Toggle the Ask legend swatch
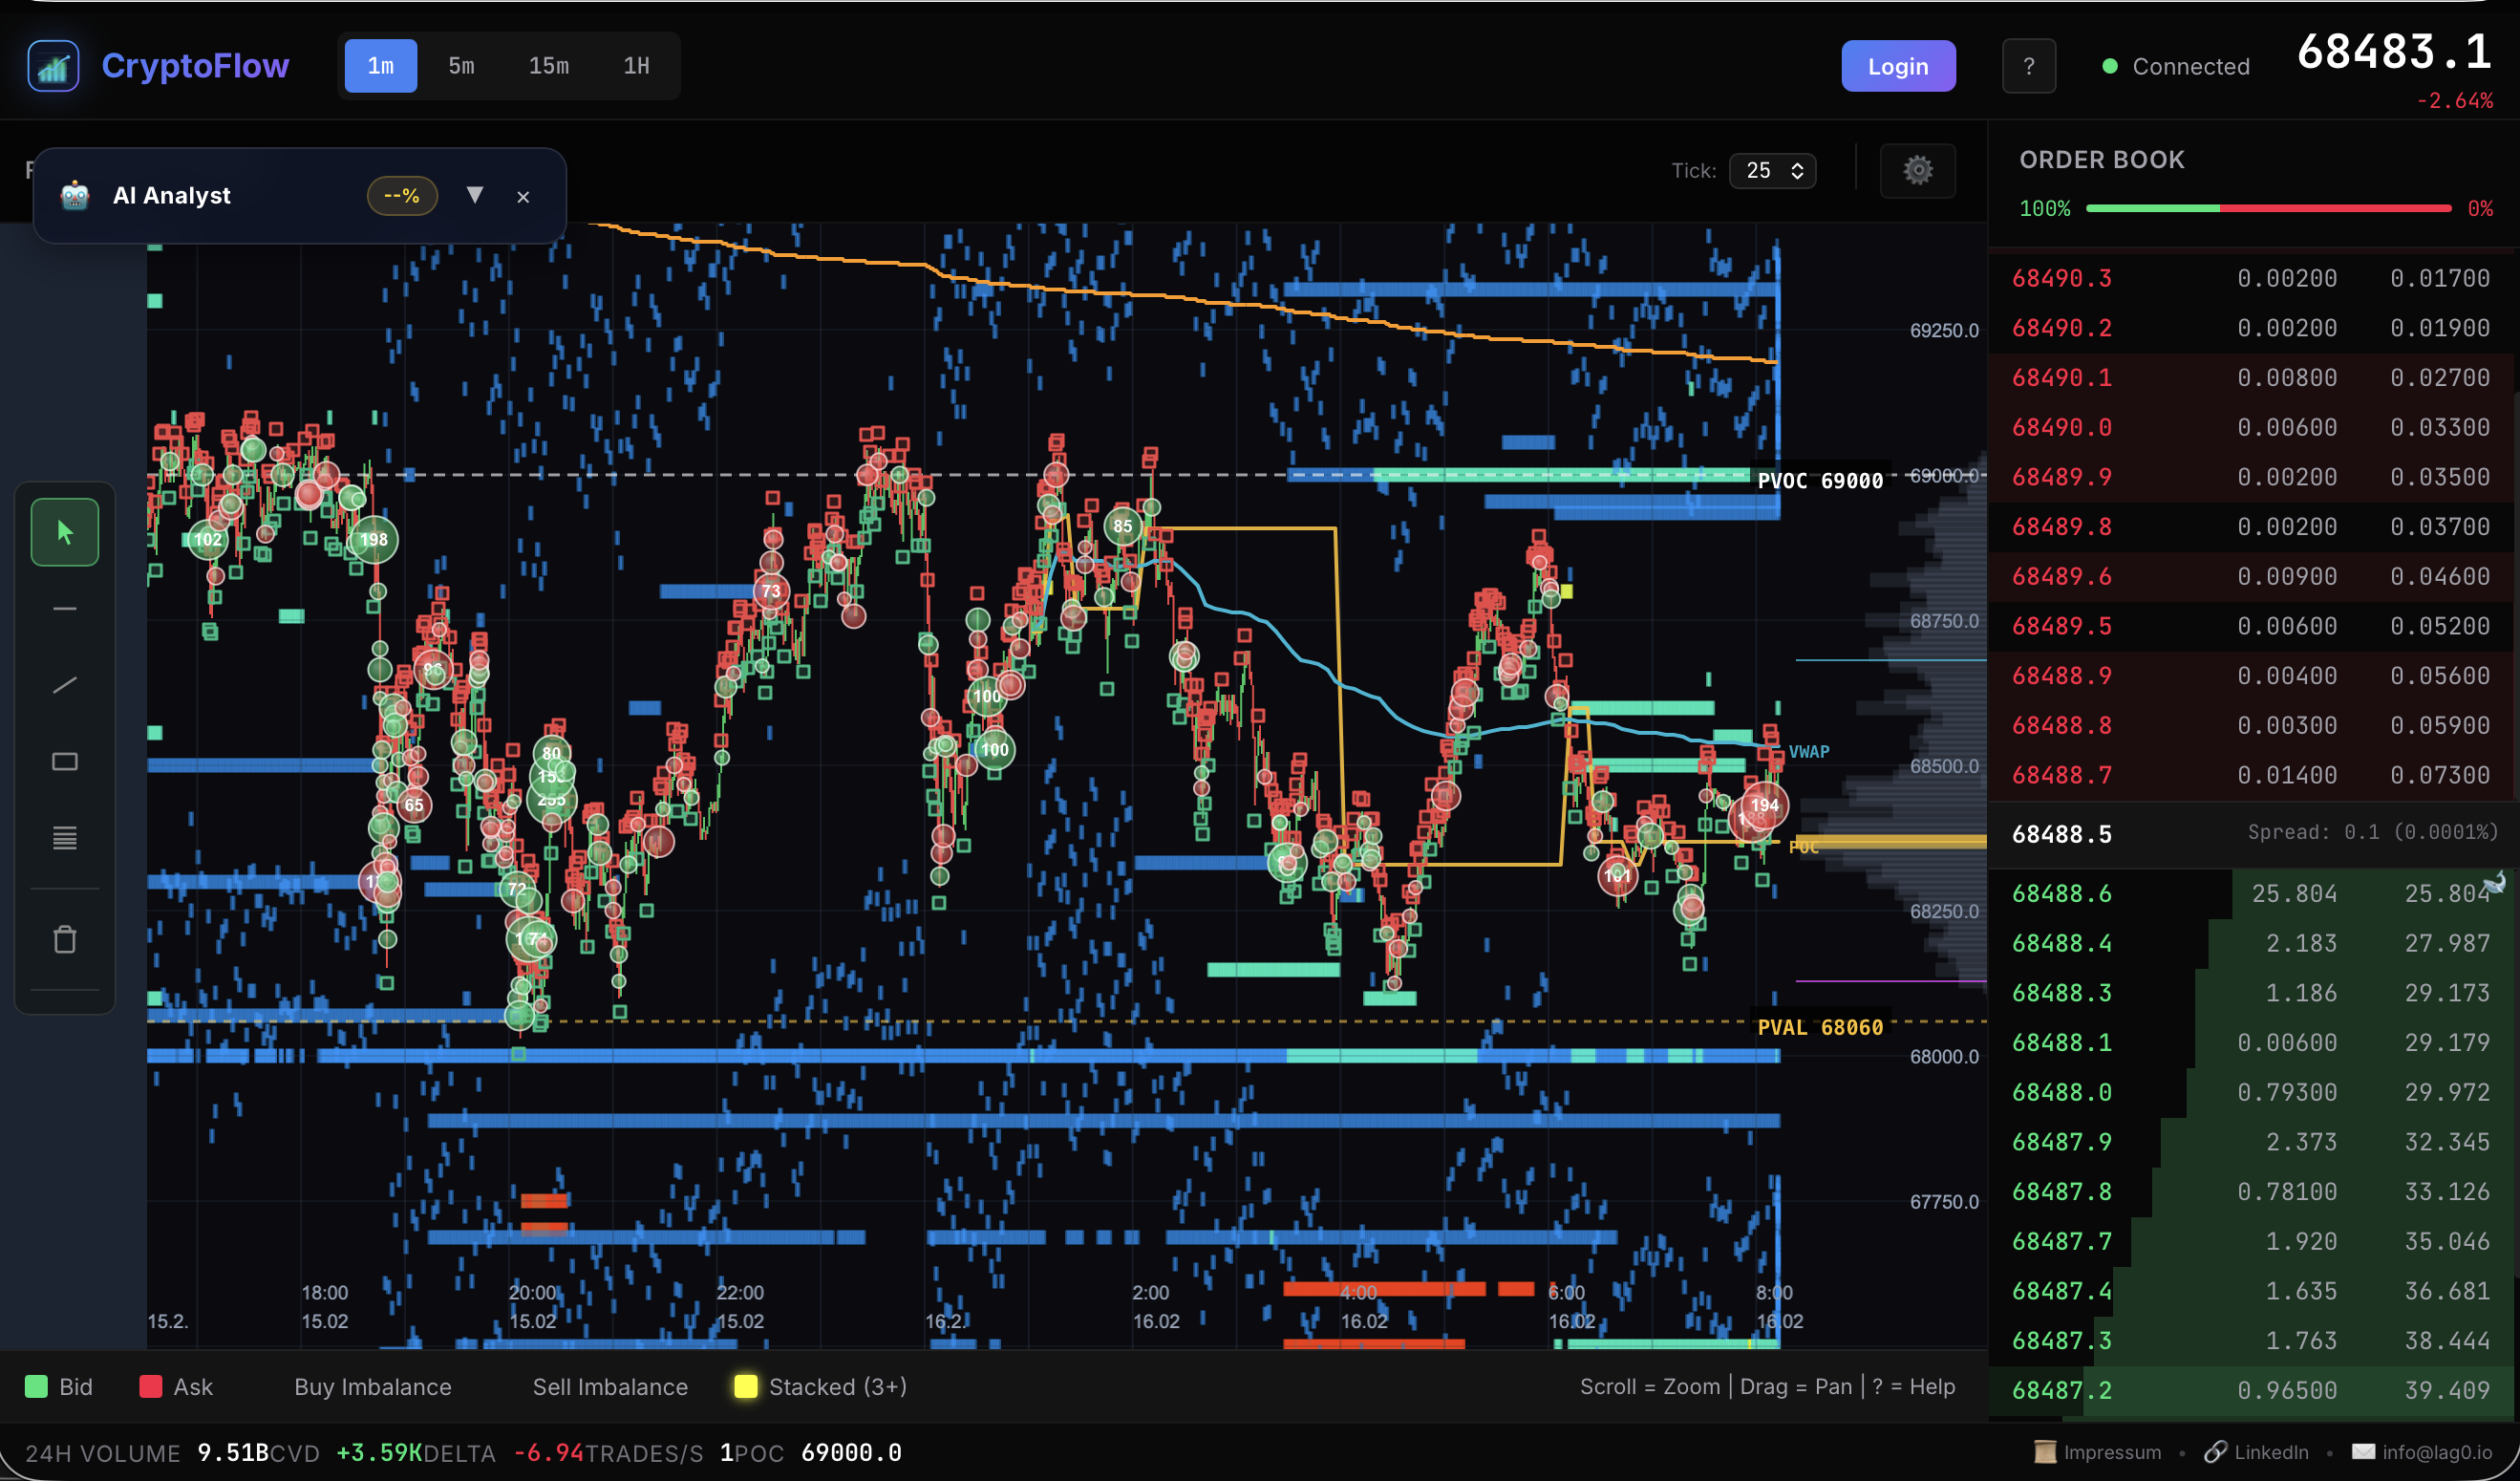The height and width of the screenshot is (1481, 2520). tap(151, 1386)
